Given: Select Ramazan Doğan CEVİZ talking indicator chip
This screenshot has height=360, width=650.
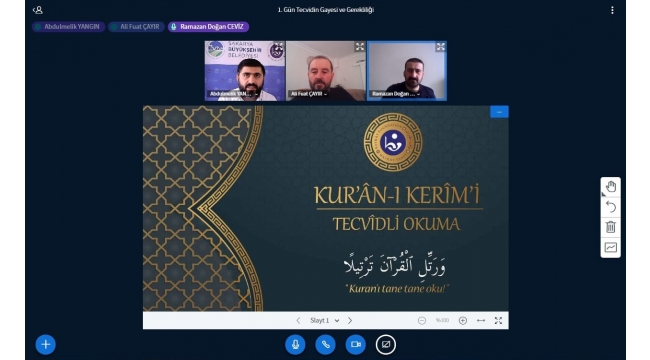Looking at the screenshot, I should [208, 27].
